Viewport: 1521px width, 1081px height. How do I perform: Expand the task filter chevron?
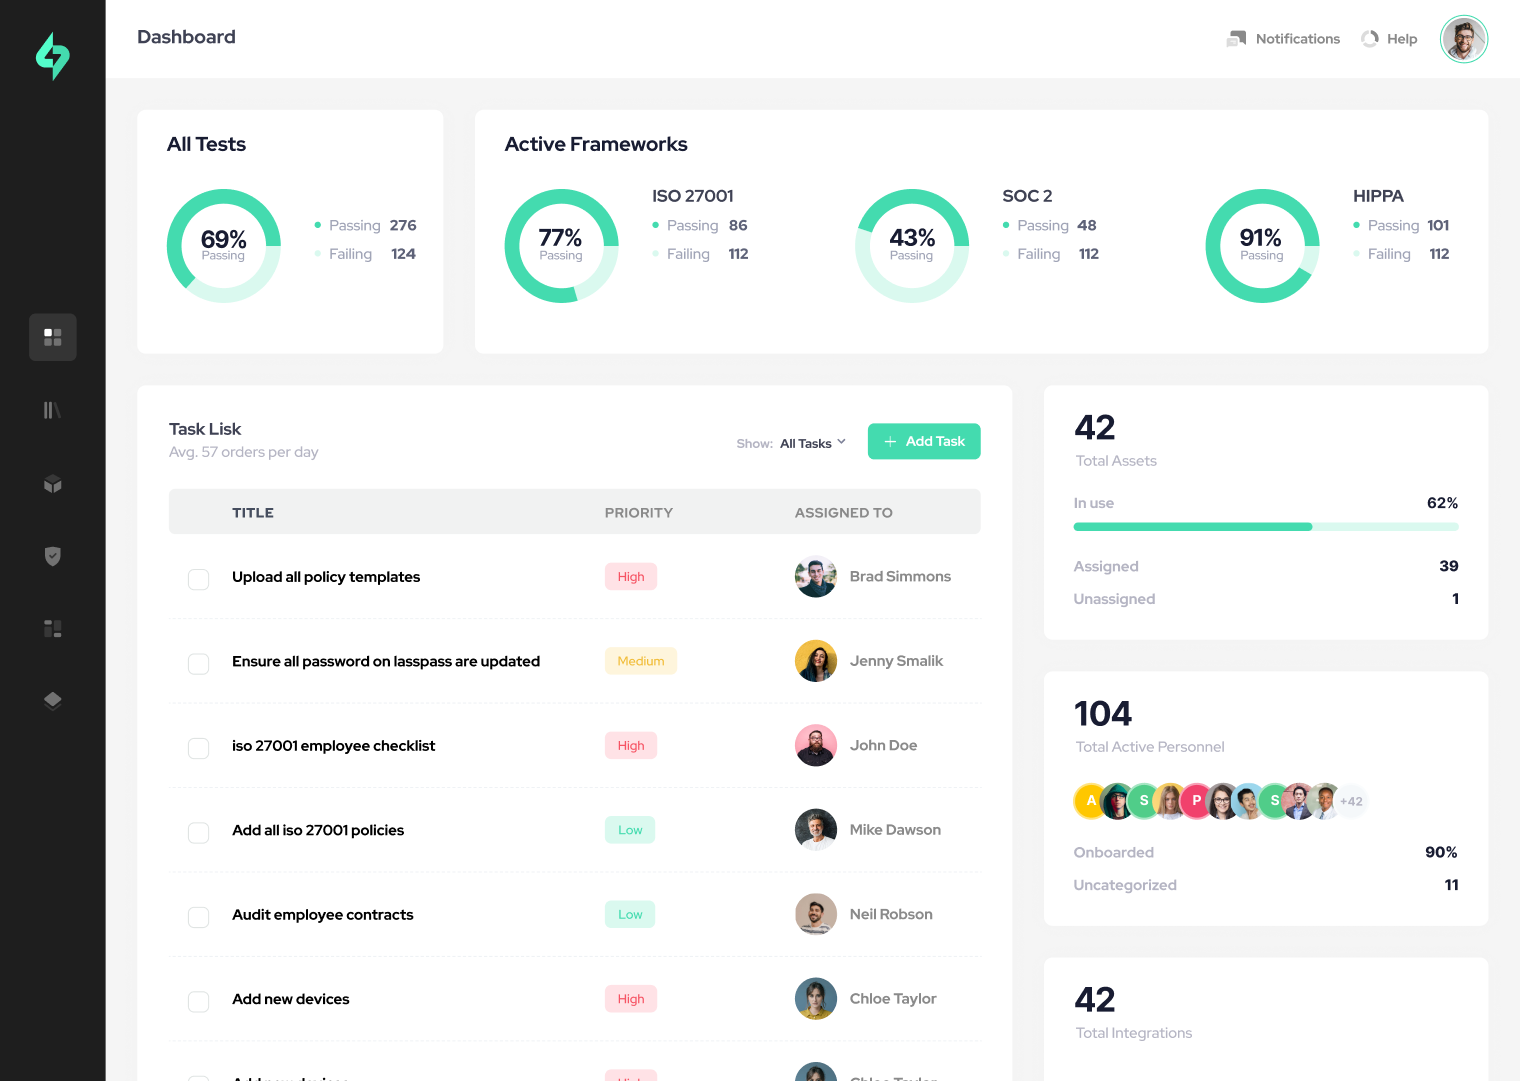[841, 442]
